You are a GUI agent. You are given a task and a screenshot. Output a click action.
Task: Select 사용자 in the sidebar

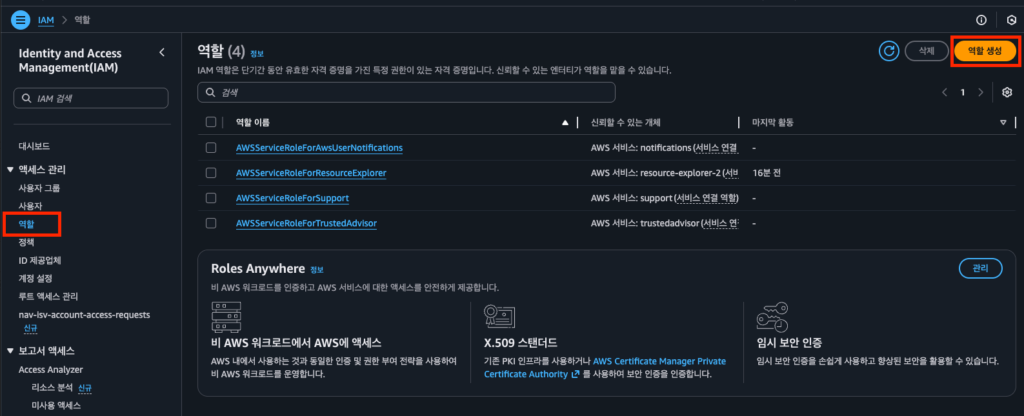coord(30,206)
